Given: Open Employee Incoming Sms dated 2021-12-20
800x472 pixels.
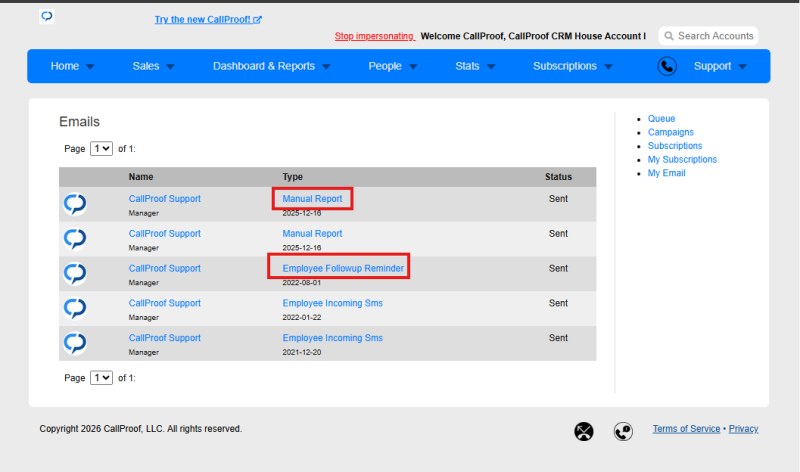Looking at the screenshot, I should 333,338.
